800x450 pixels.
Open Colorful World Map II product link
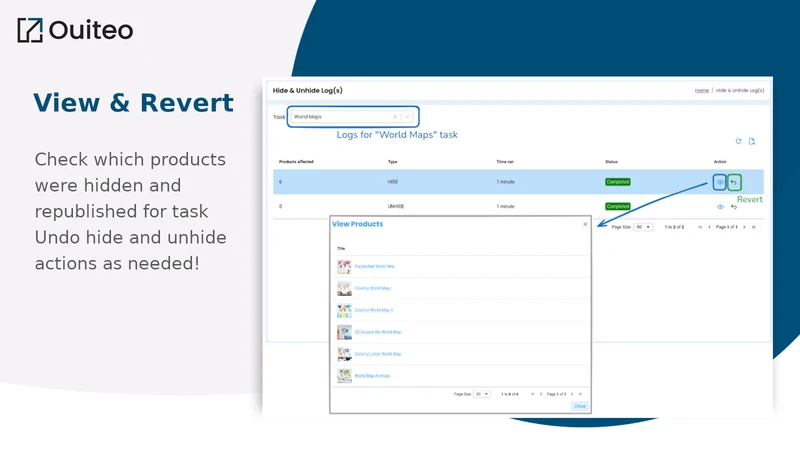click(373, 310)
